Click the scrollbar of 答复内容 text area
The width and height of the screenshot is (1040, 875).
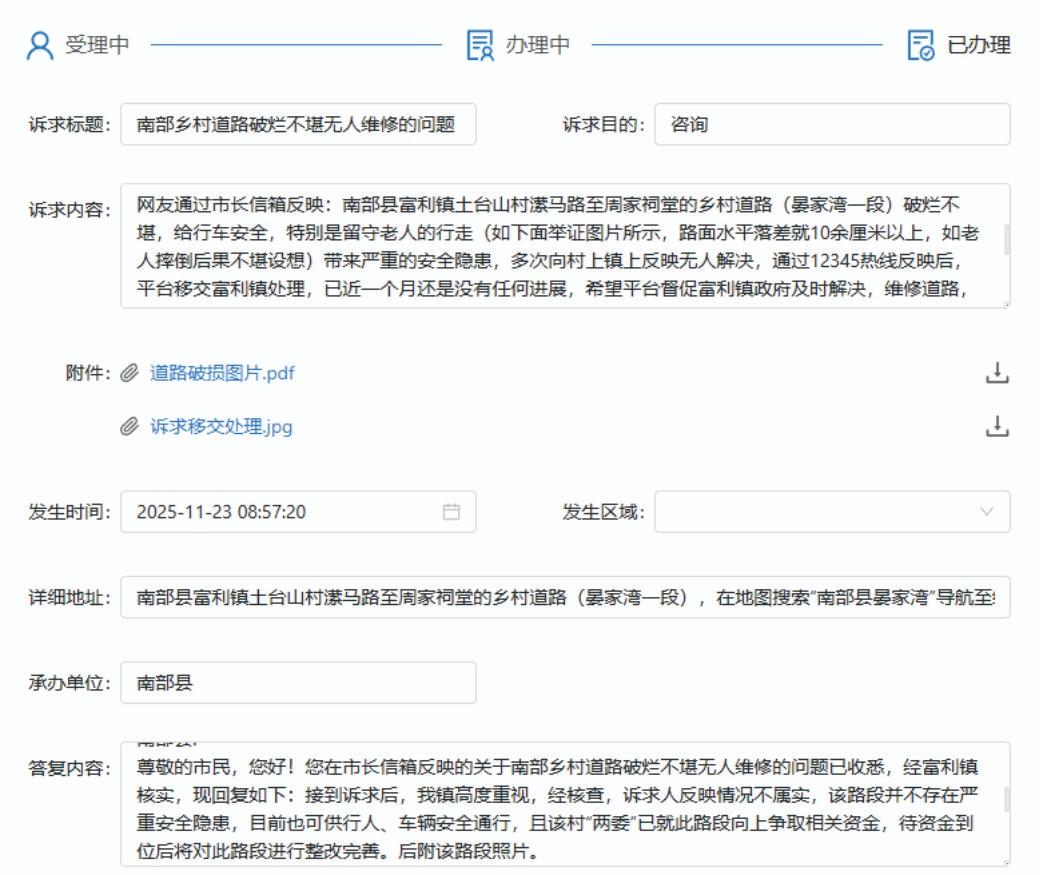(1005, 798)
